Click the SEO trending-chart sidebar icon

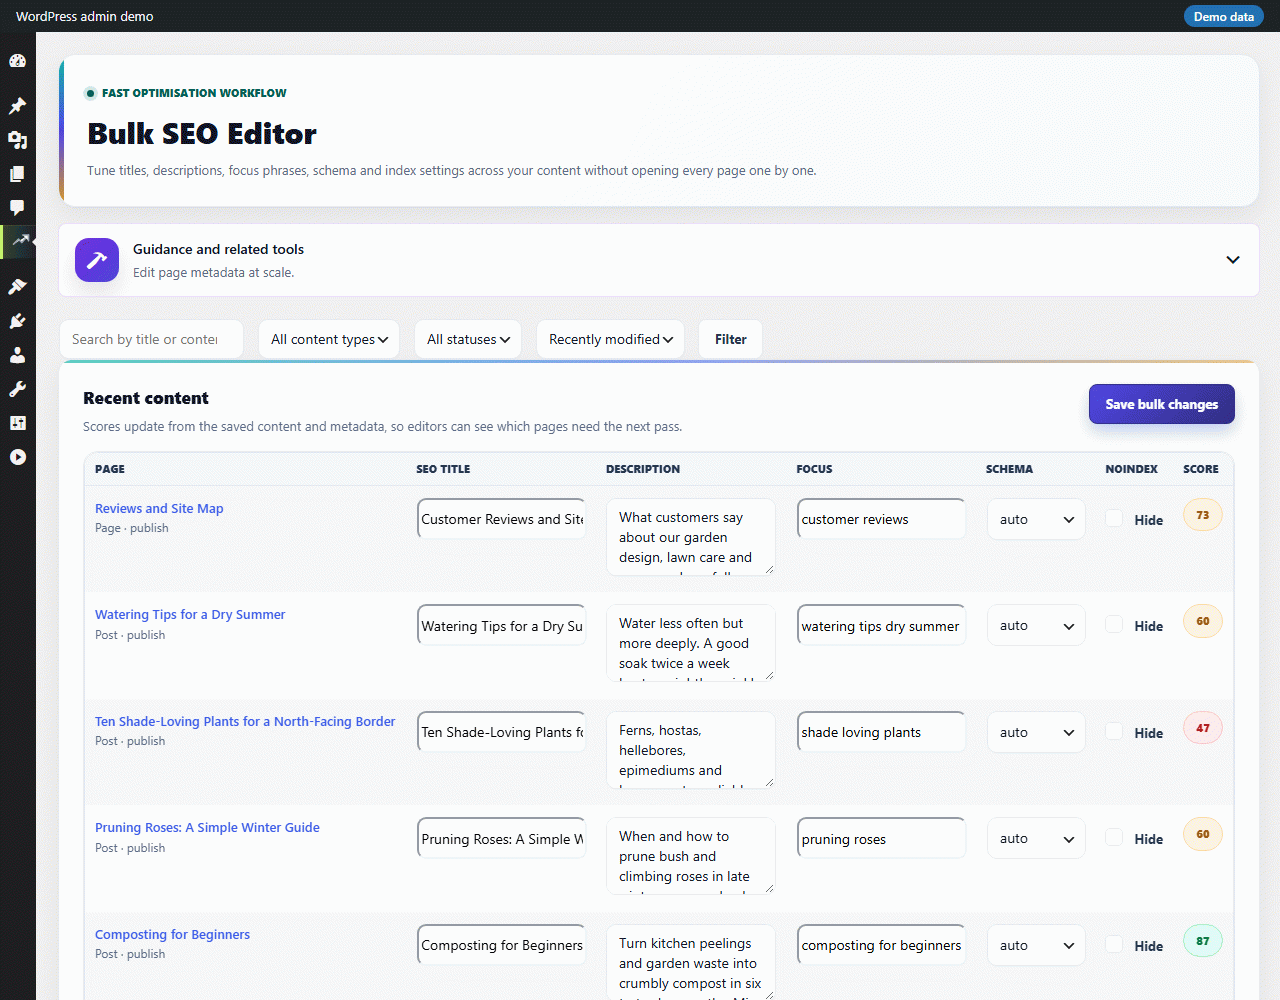pos(20,241)
